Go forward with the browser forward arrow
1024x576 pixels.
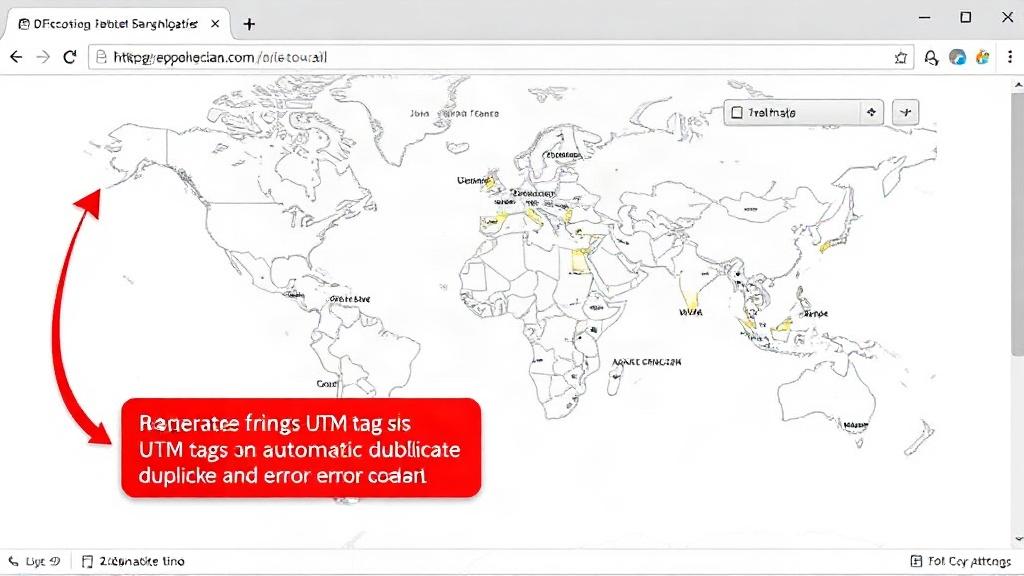43,57
